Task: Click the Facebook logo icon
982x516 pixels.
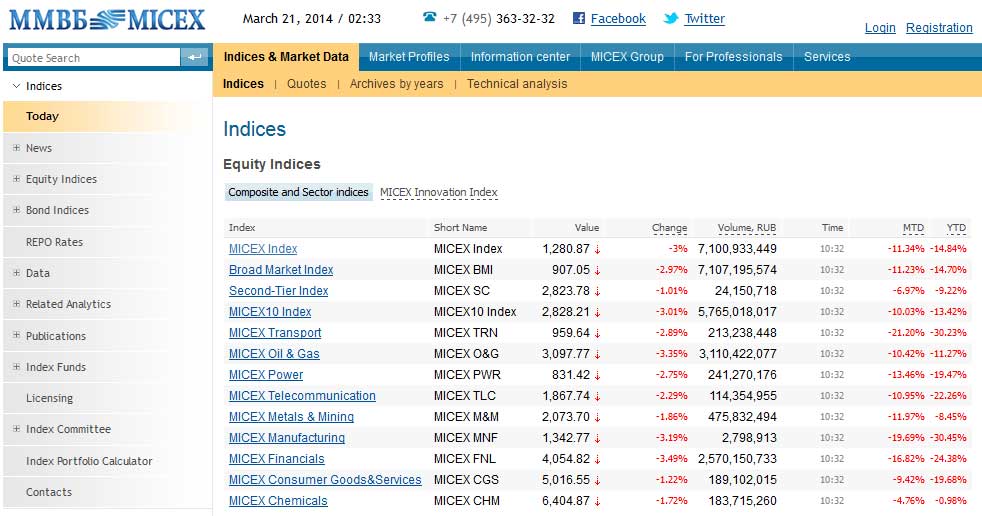Action: [579, 18]
